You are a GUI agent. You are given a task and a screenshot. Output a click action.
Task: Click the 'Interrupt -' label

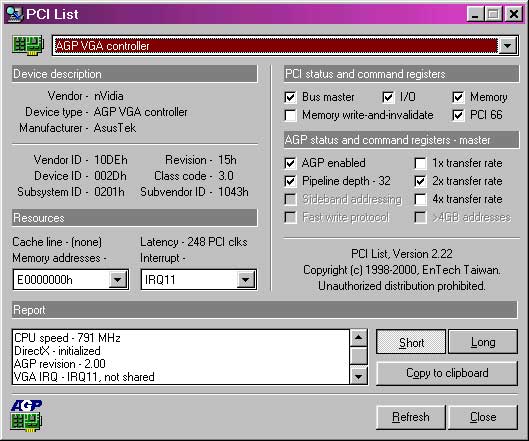[163, 258]
